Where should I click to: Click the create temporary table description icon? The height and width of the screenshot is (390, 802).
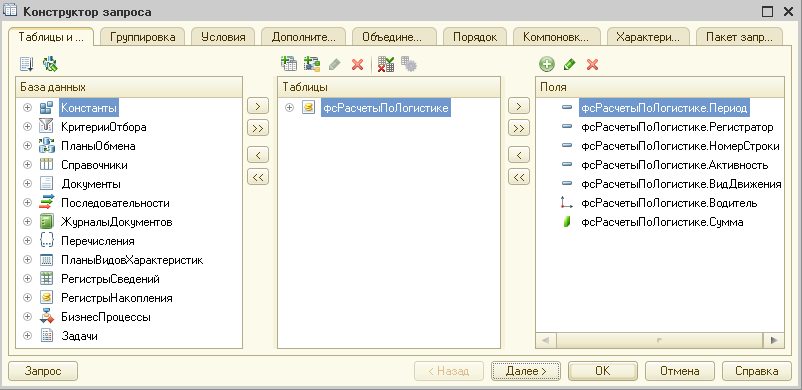[311, 64]
